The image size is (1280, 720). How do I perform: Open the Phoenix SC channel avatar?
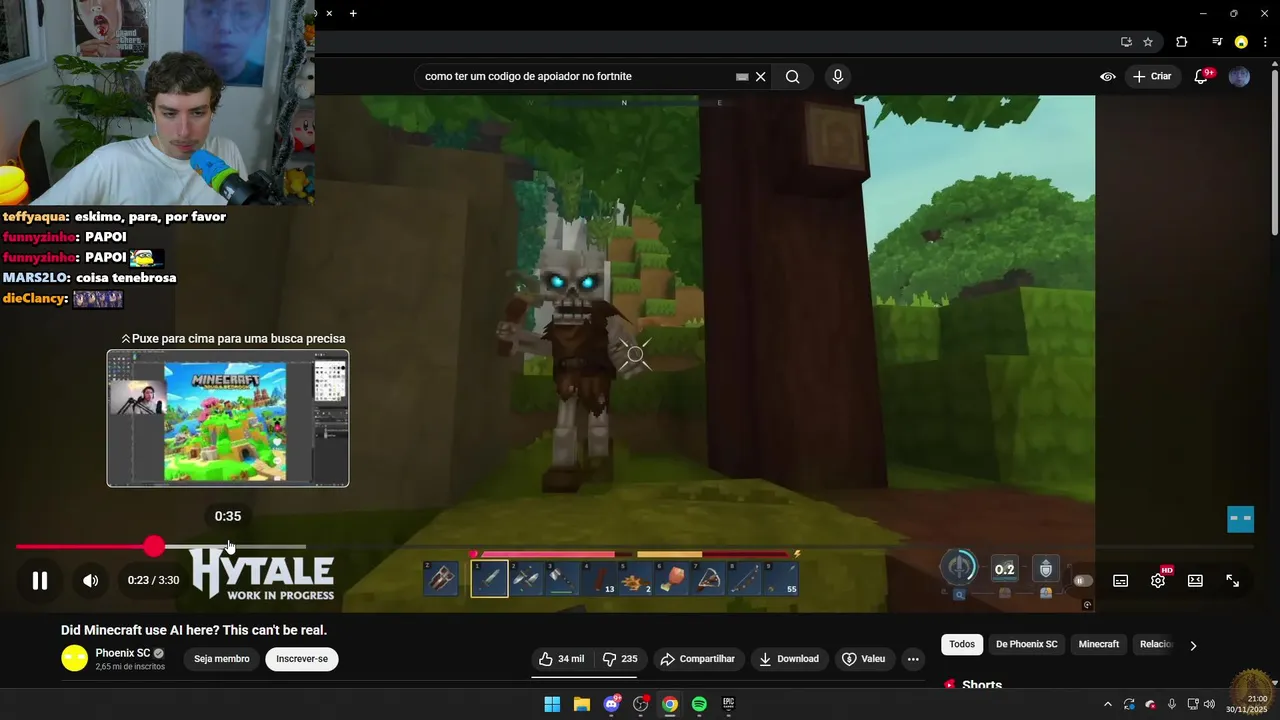pyautogui.click(x=74, y=658)
